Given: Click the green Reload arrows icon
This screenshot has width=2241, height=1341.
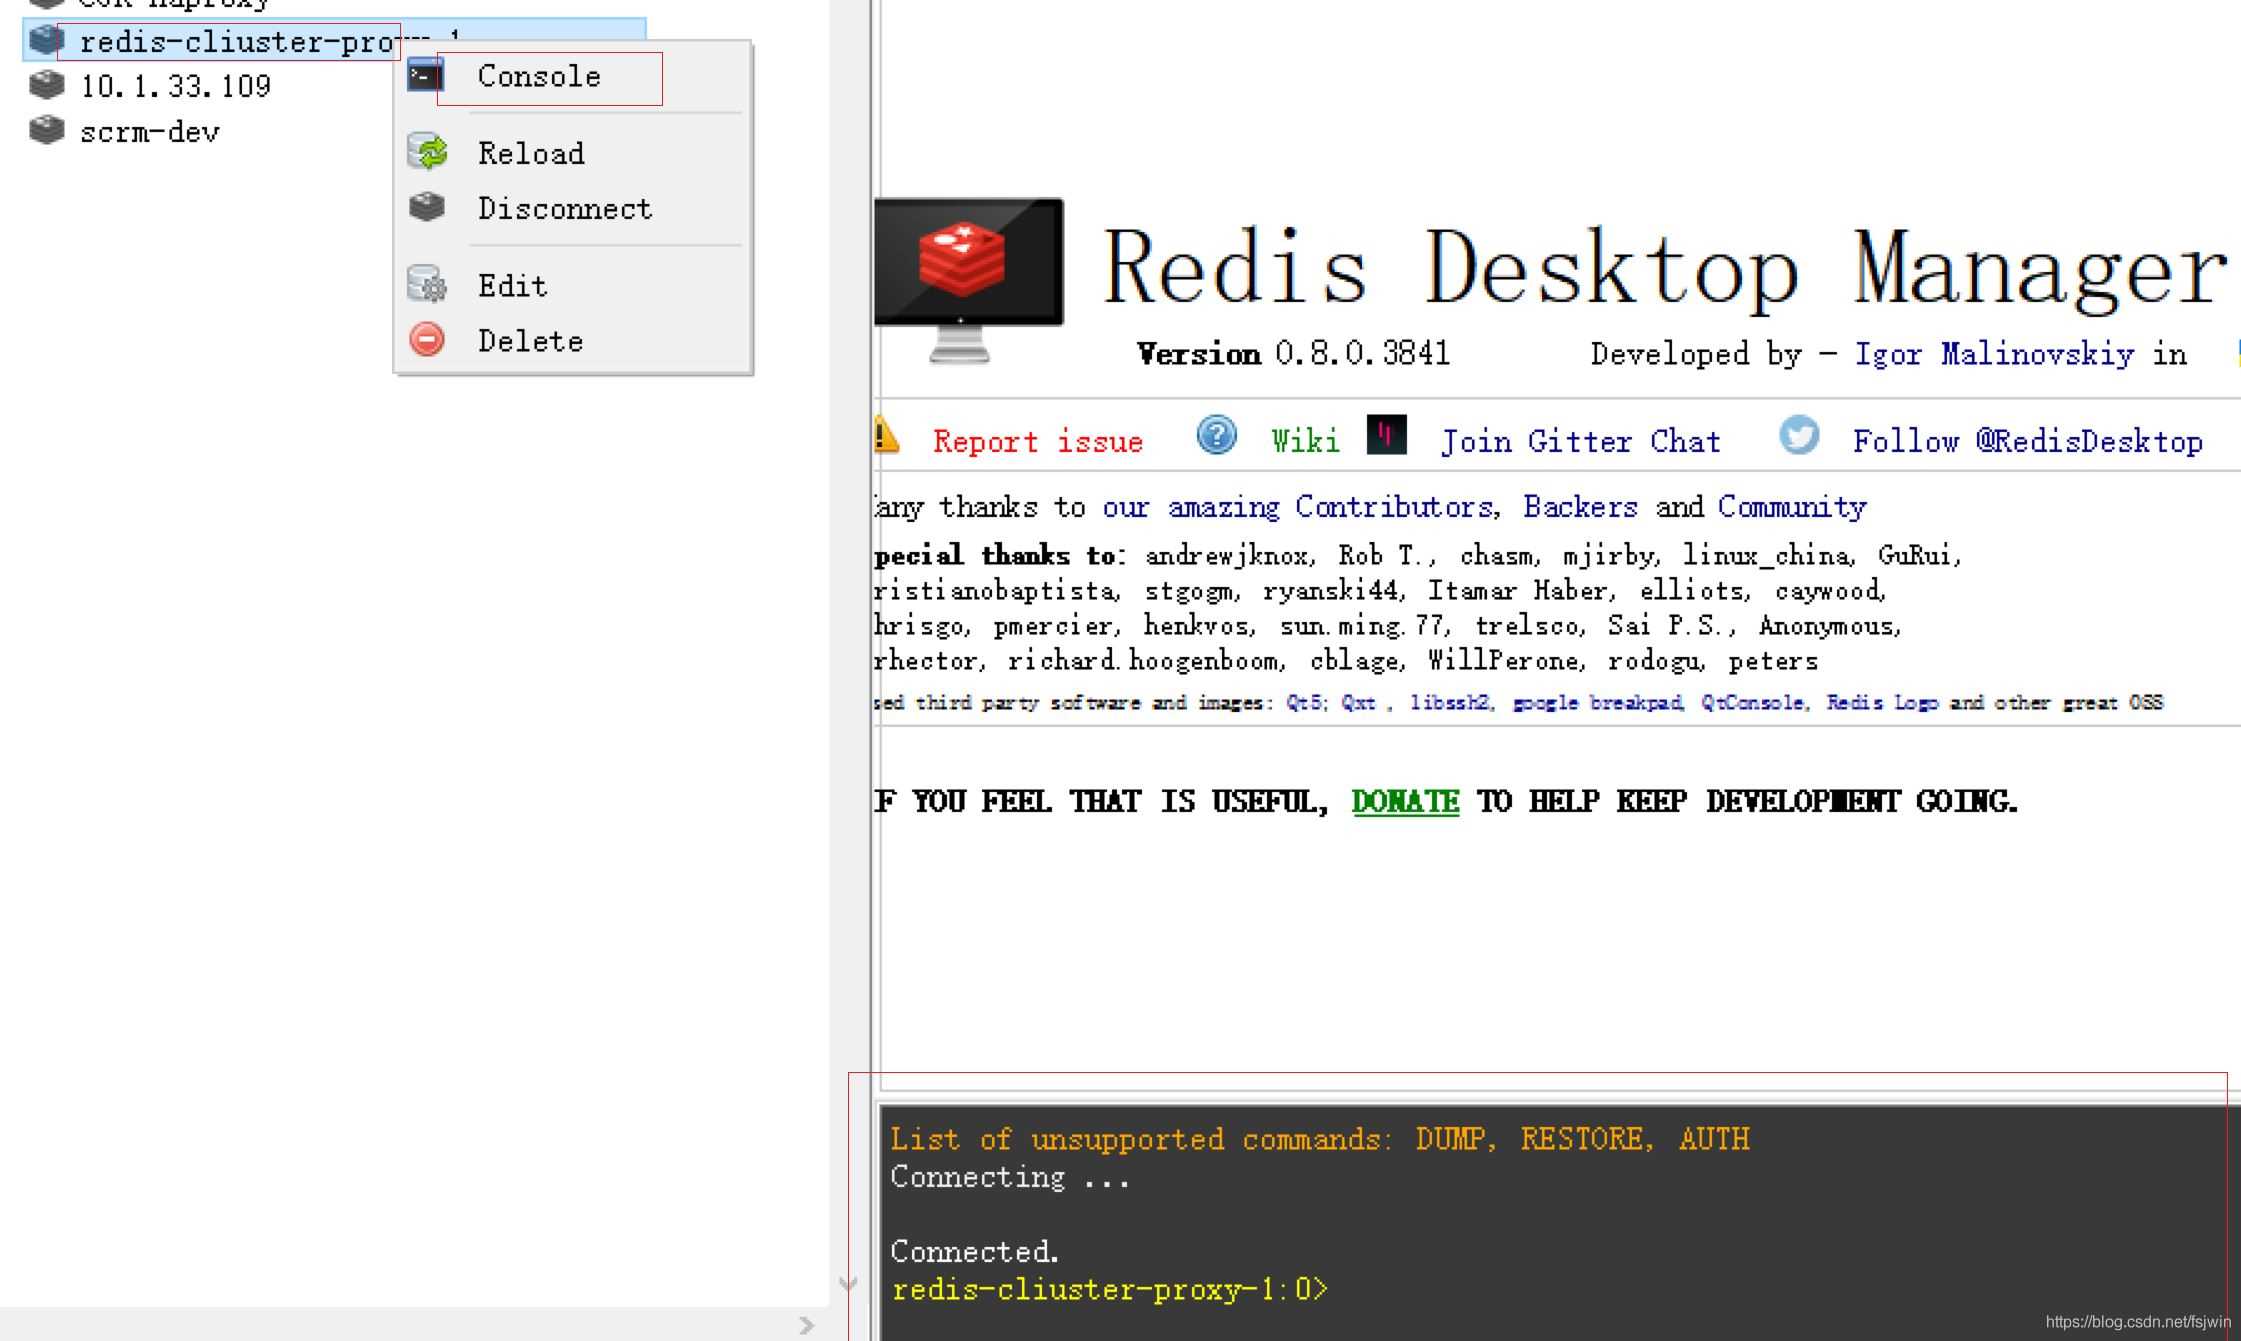Looking at the screenshot, I should coord(428,152).
